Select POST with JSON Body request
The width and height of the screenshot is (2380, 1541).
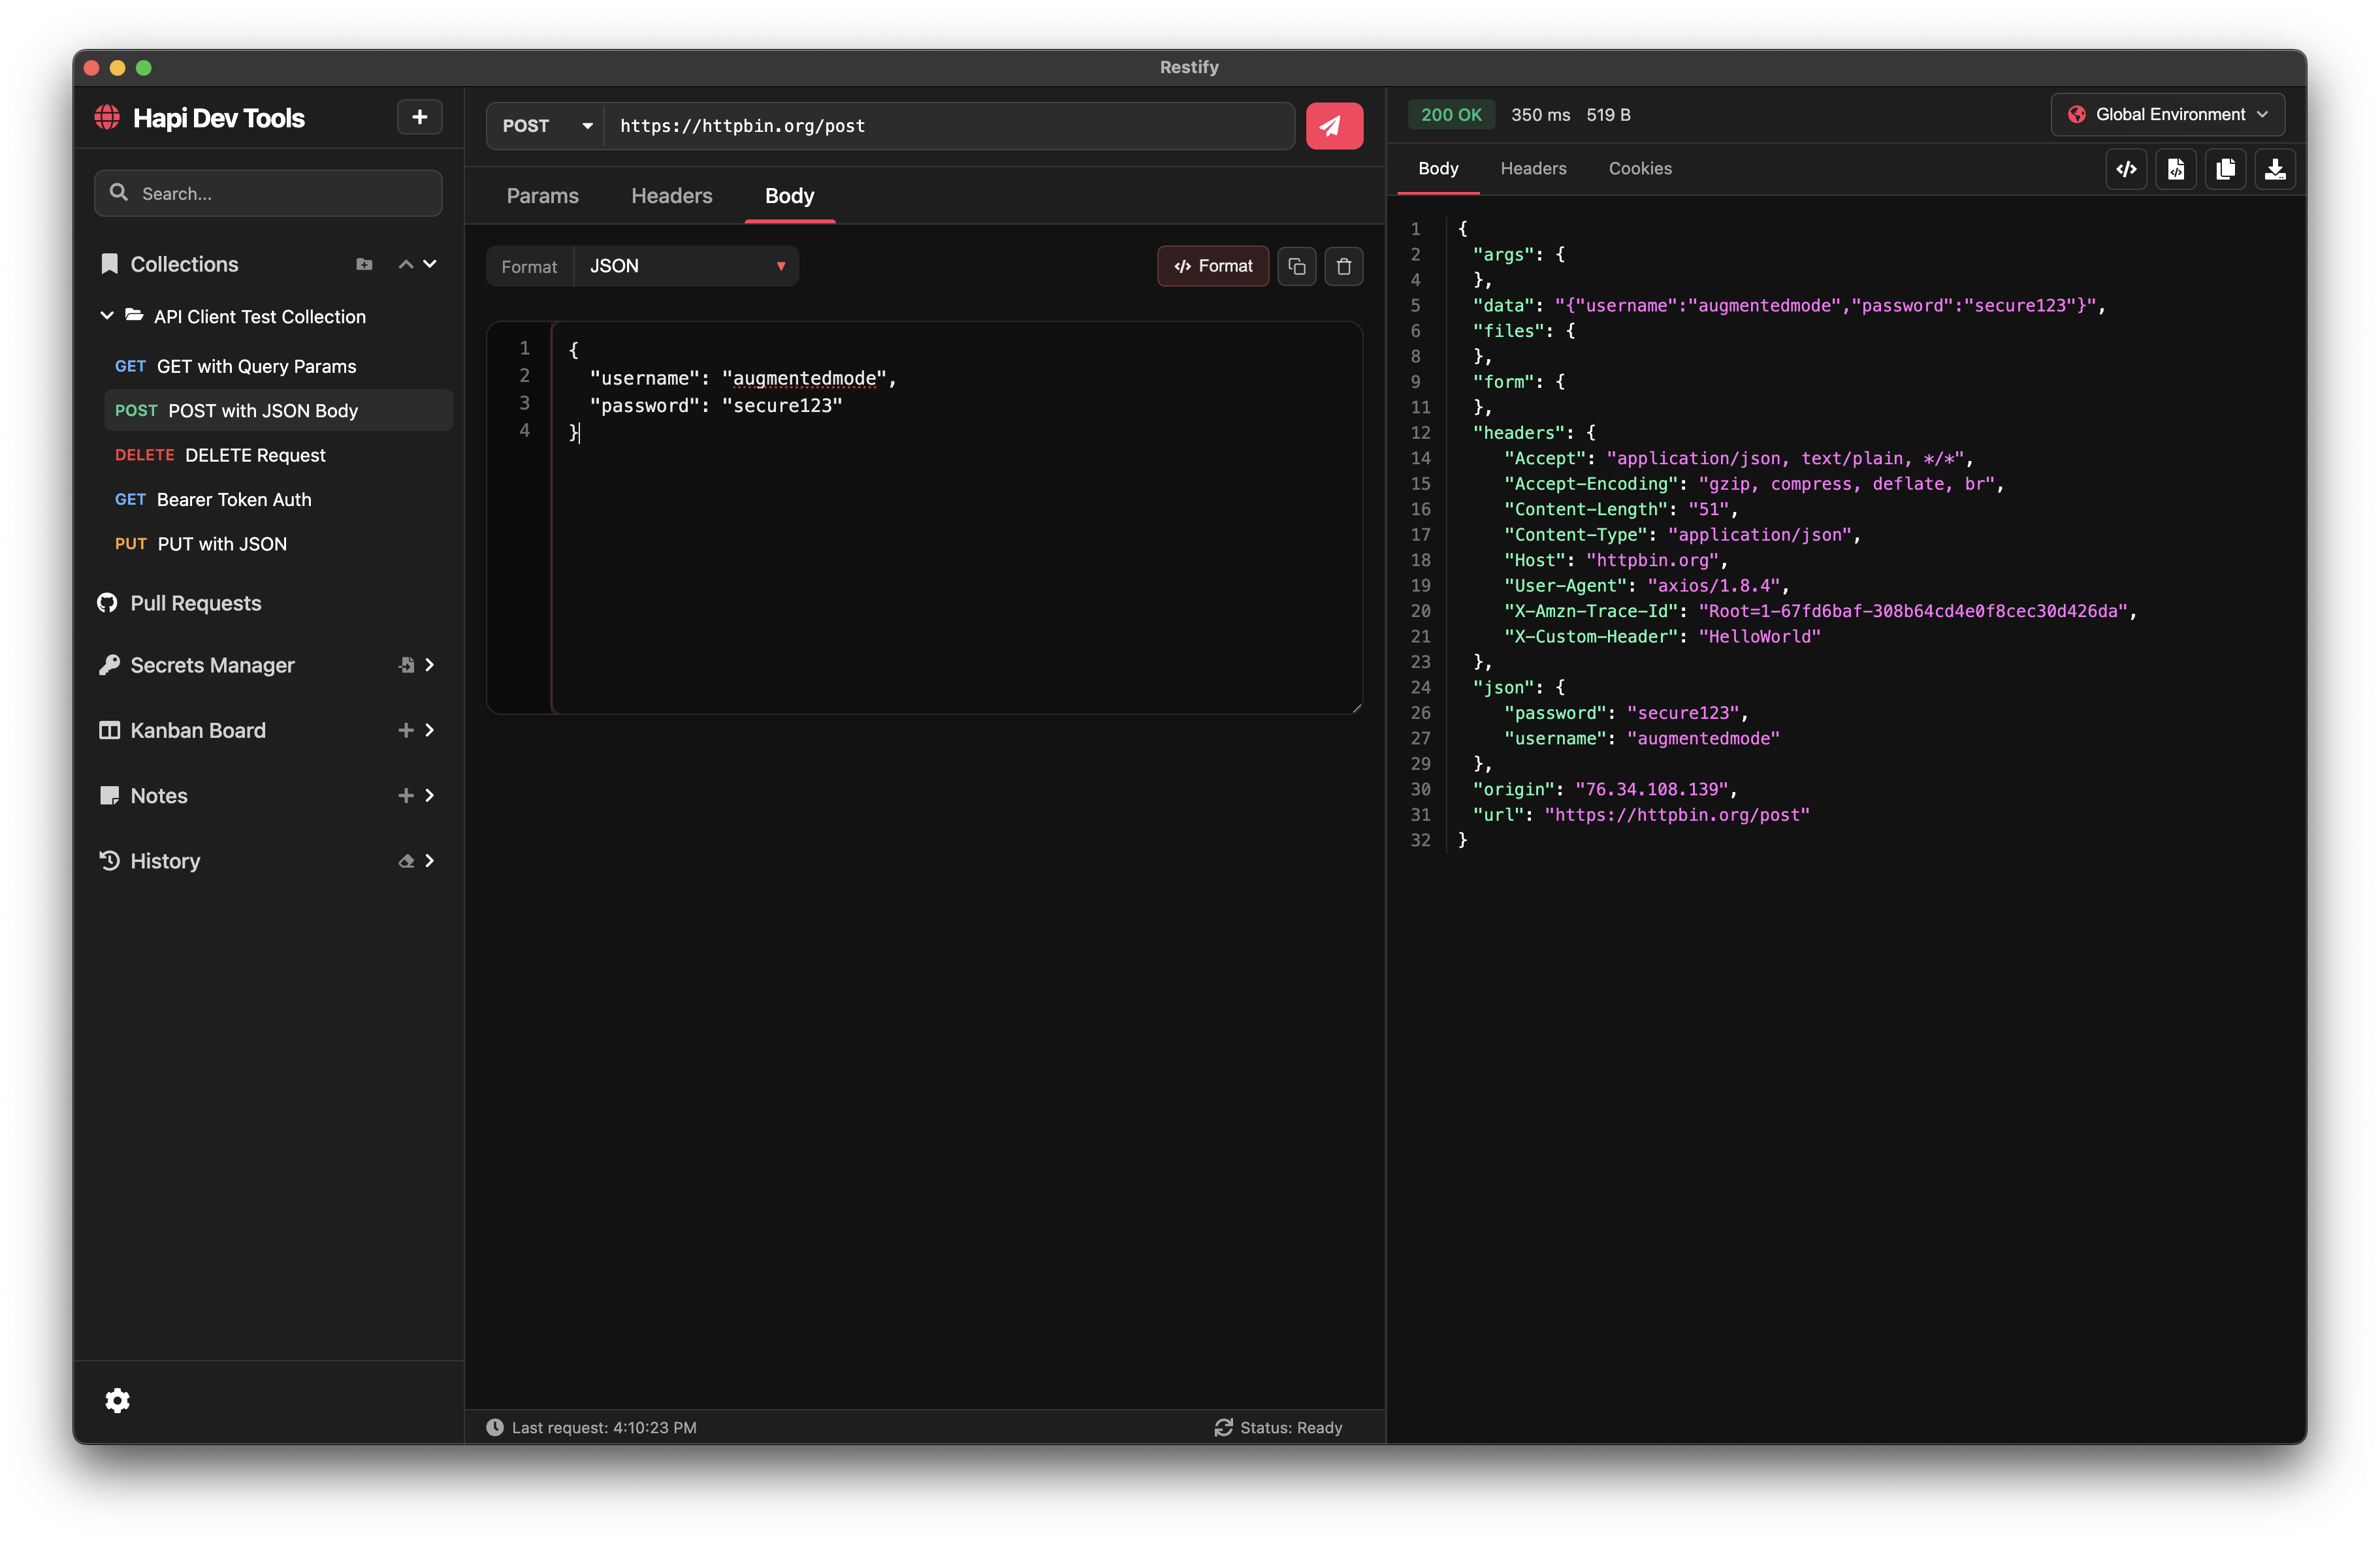click(x=278, y=411)
